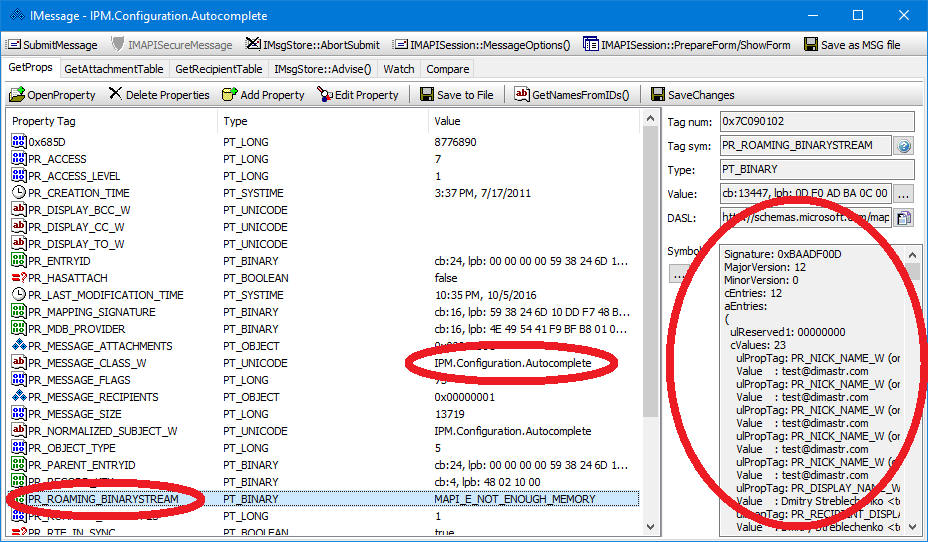Click the copy icon next to DASL
Screen dimensions: 928x542
coord(903,218)
